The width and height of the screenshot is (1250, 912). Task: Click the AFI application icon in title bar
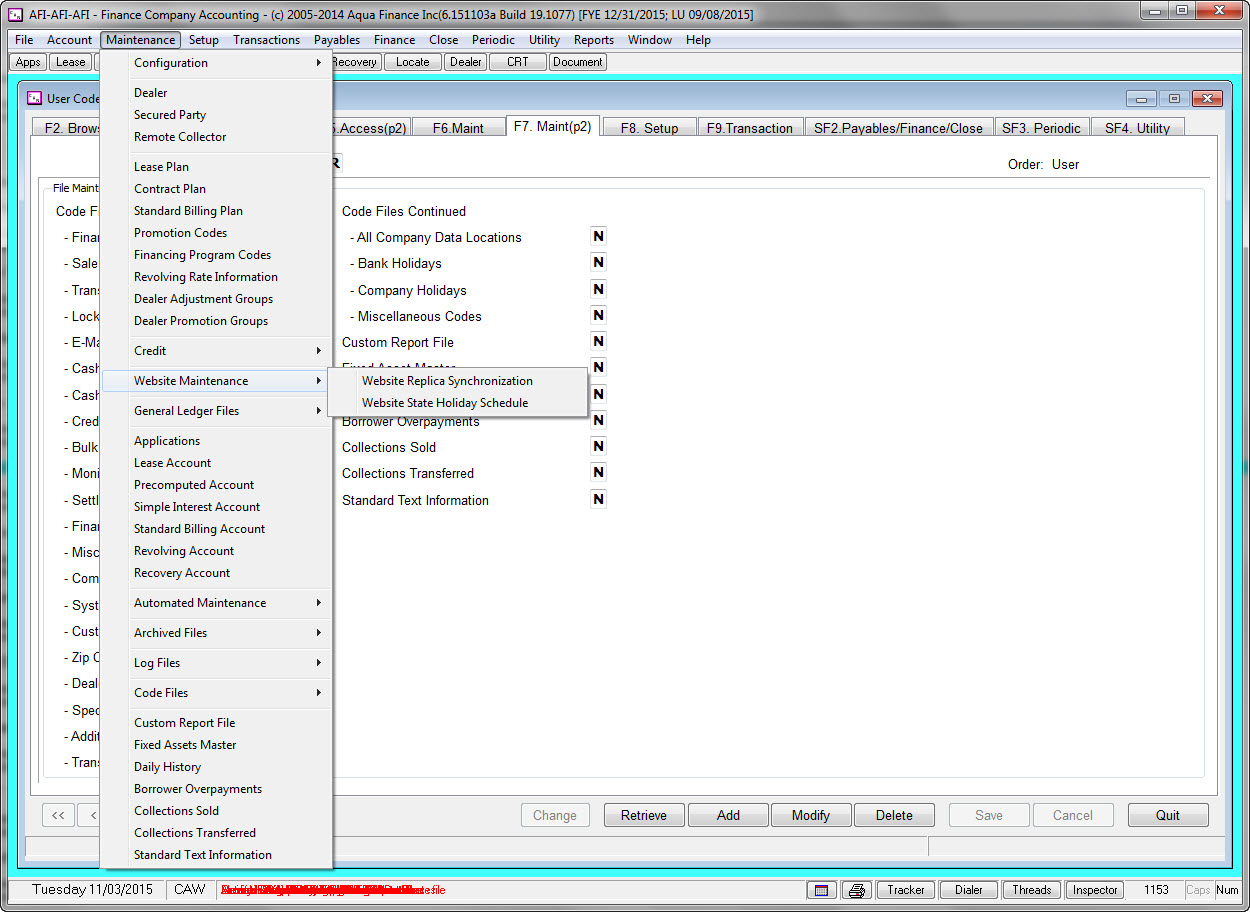14,15
